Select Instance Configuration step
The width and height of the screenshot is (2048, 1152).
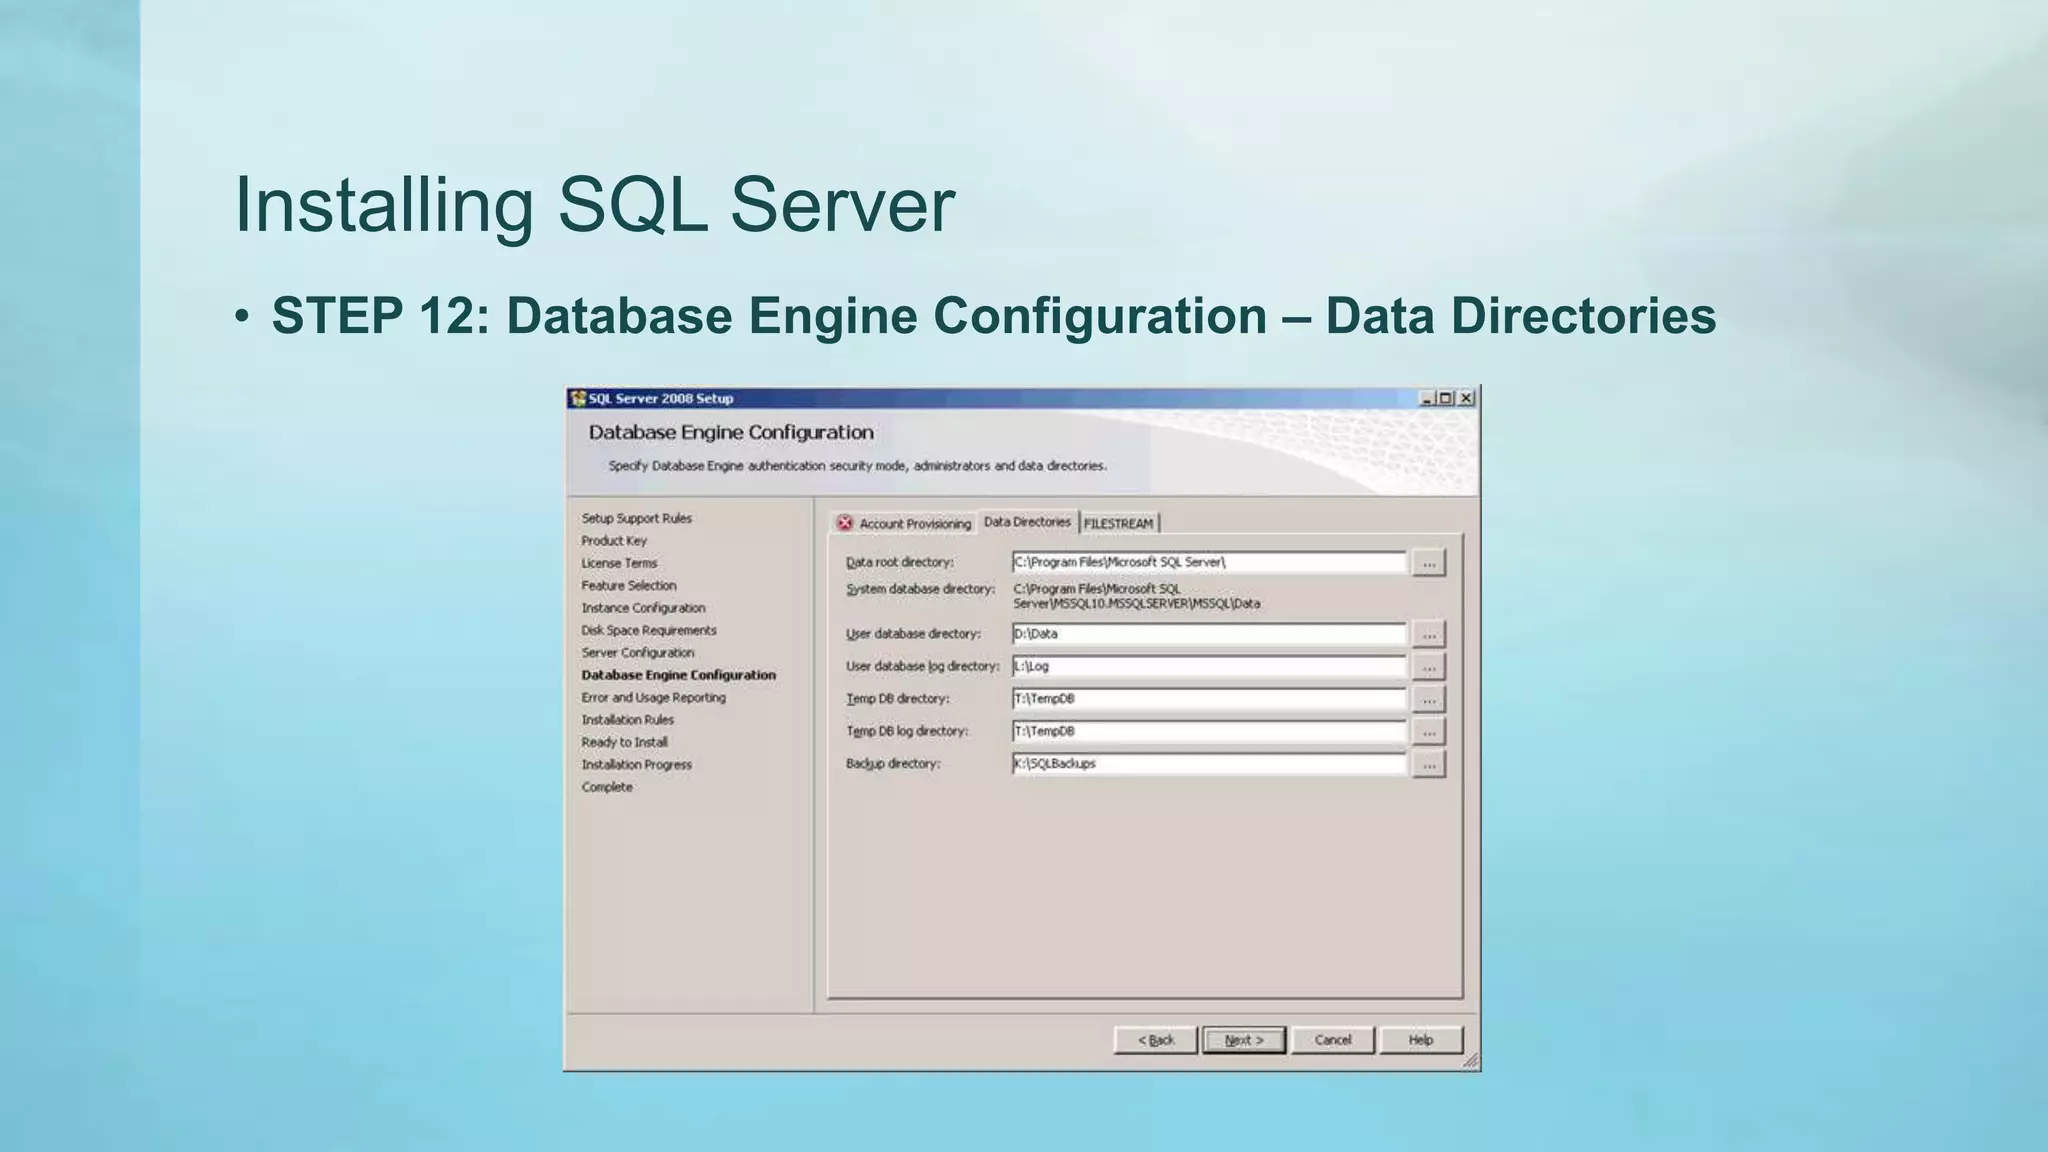tap(643, 608)
